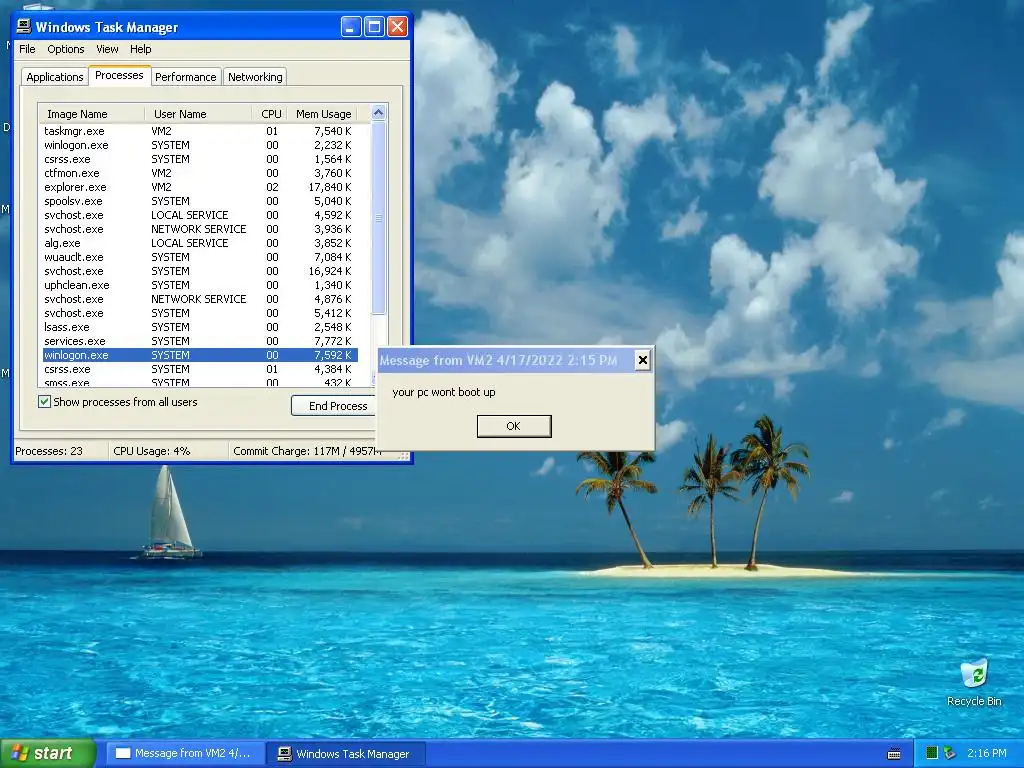
Task: Maximize the Windows Task Manager window
Action: point(374,27)
